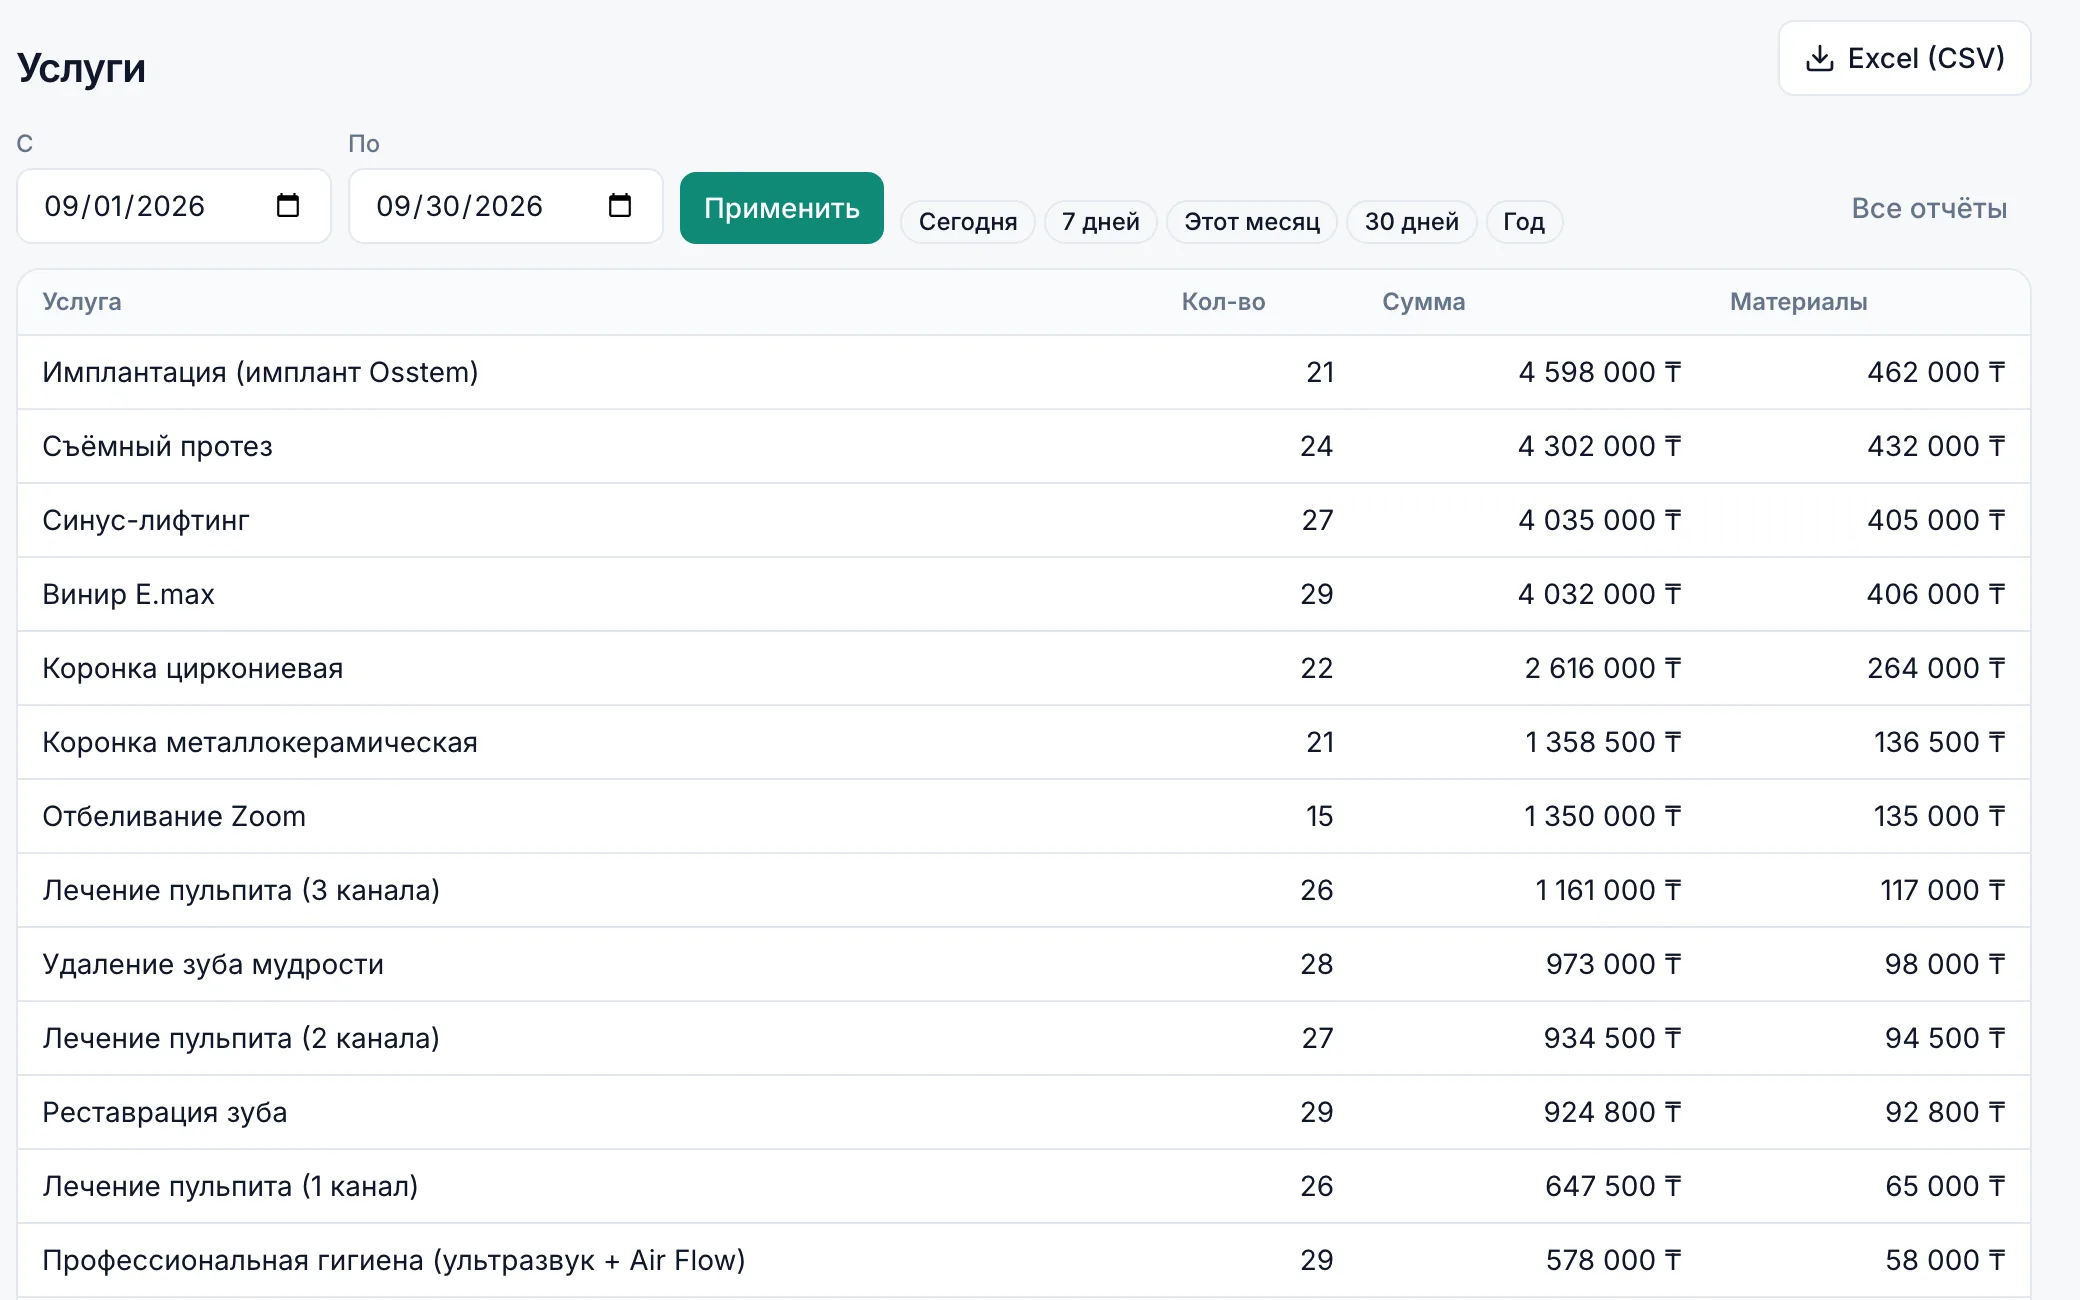Screen dimensions: 2080x1300
Task: Click the sum value 1 358 500 ₸
Action: (x=1603, y=742)
